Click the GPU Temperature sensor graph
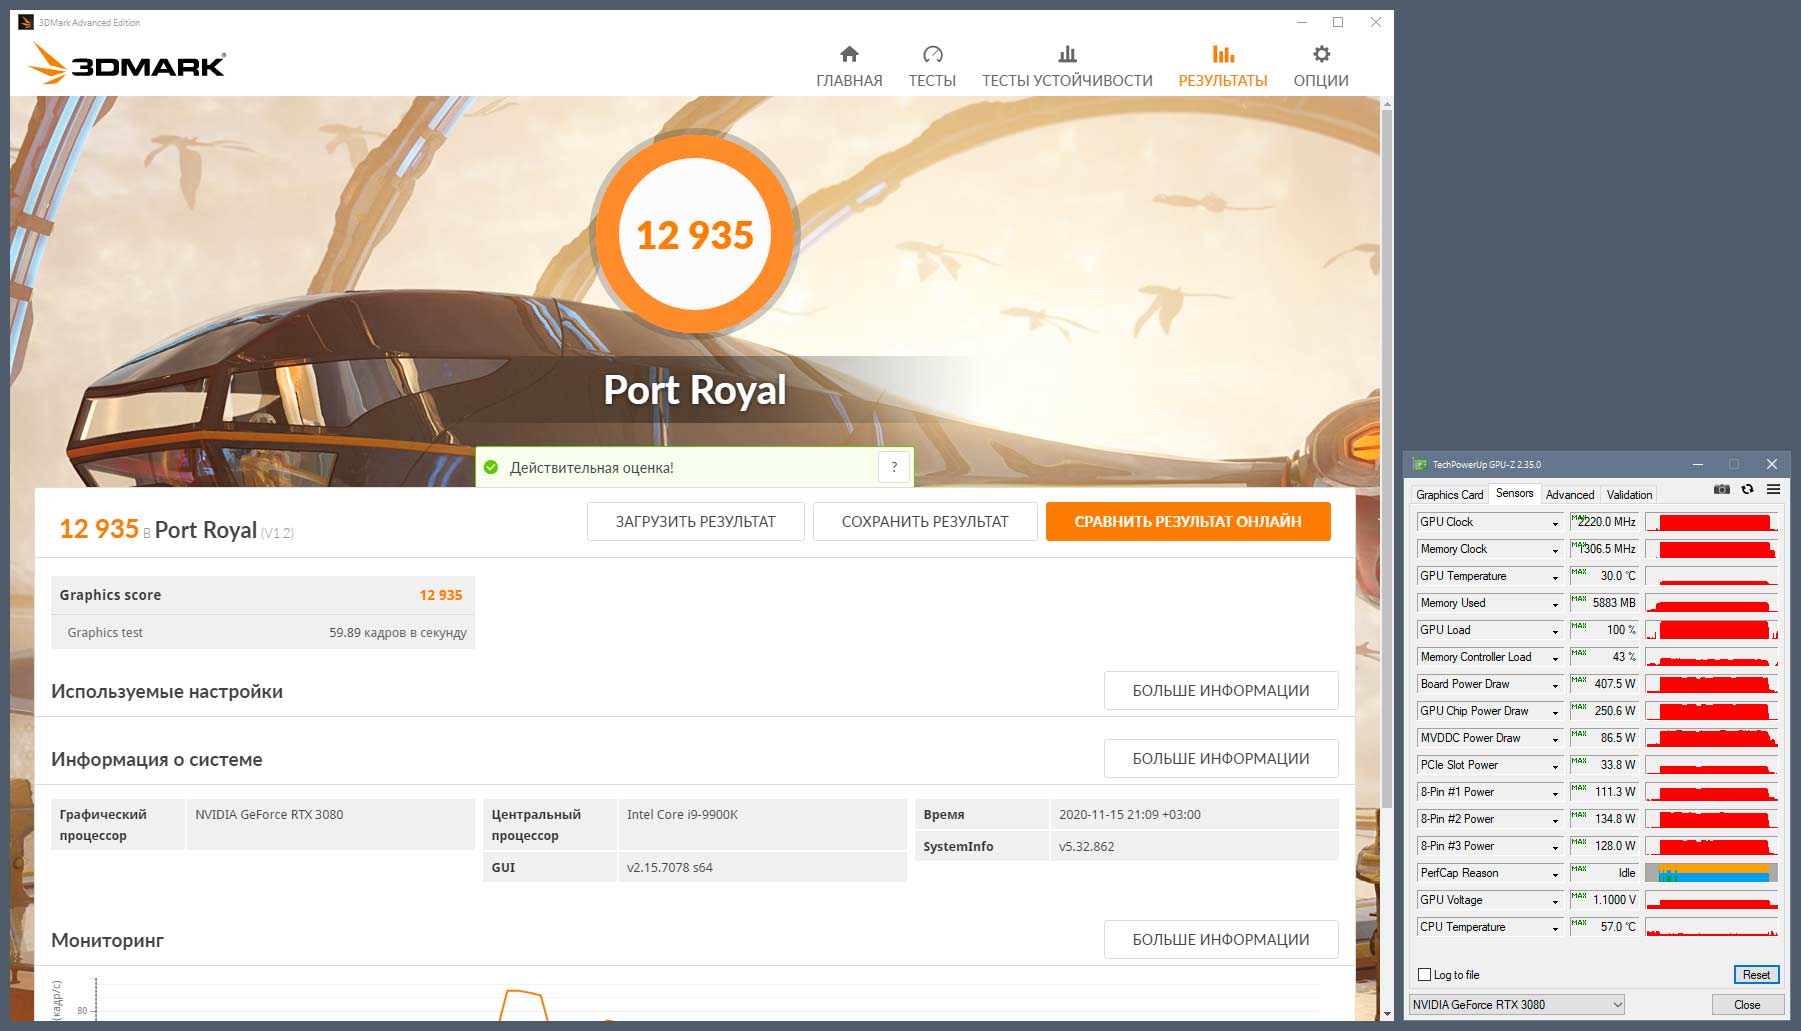Screen dimensions: 1801x1031 [1712, 576]
